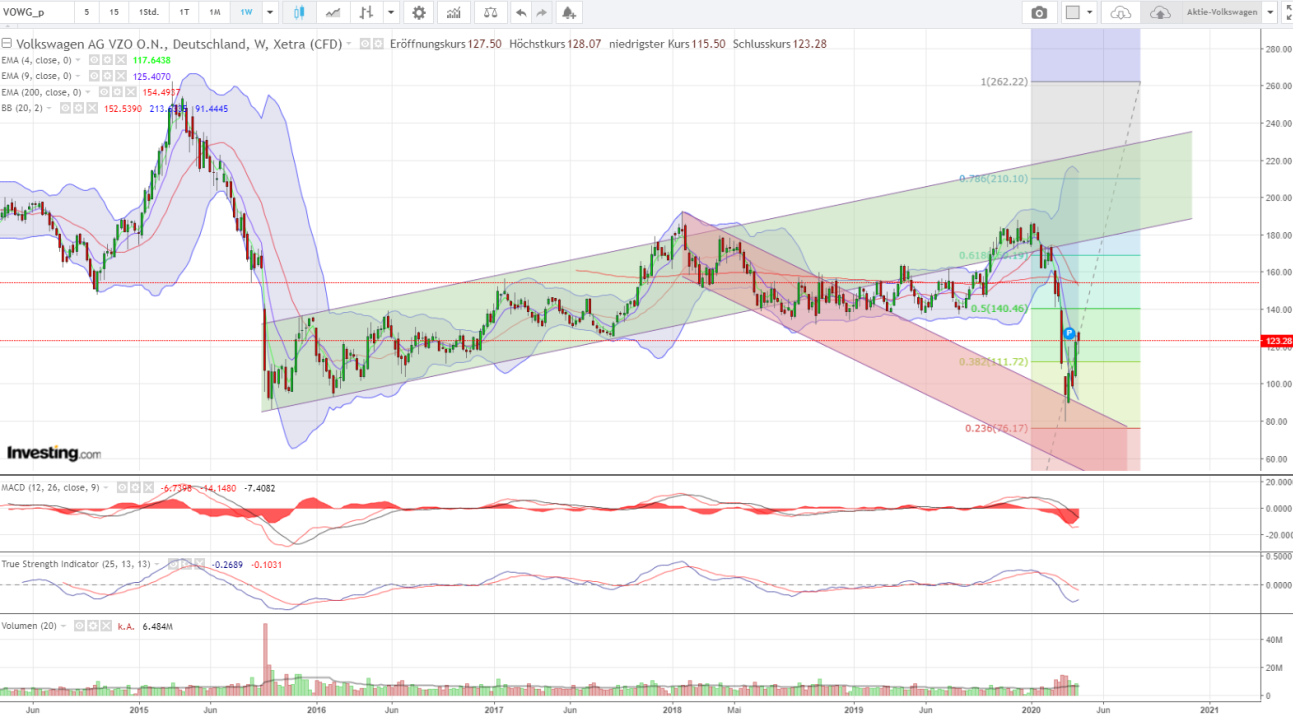Open settings of EMA (200, close, 0)
Viewport: 1293px width, 714px height.
pyautogui.click(x=117, y=92)
